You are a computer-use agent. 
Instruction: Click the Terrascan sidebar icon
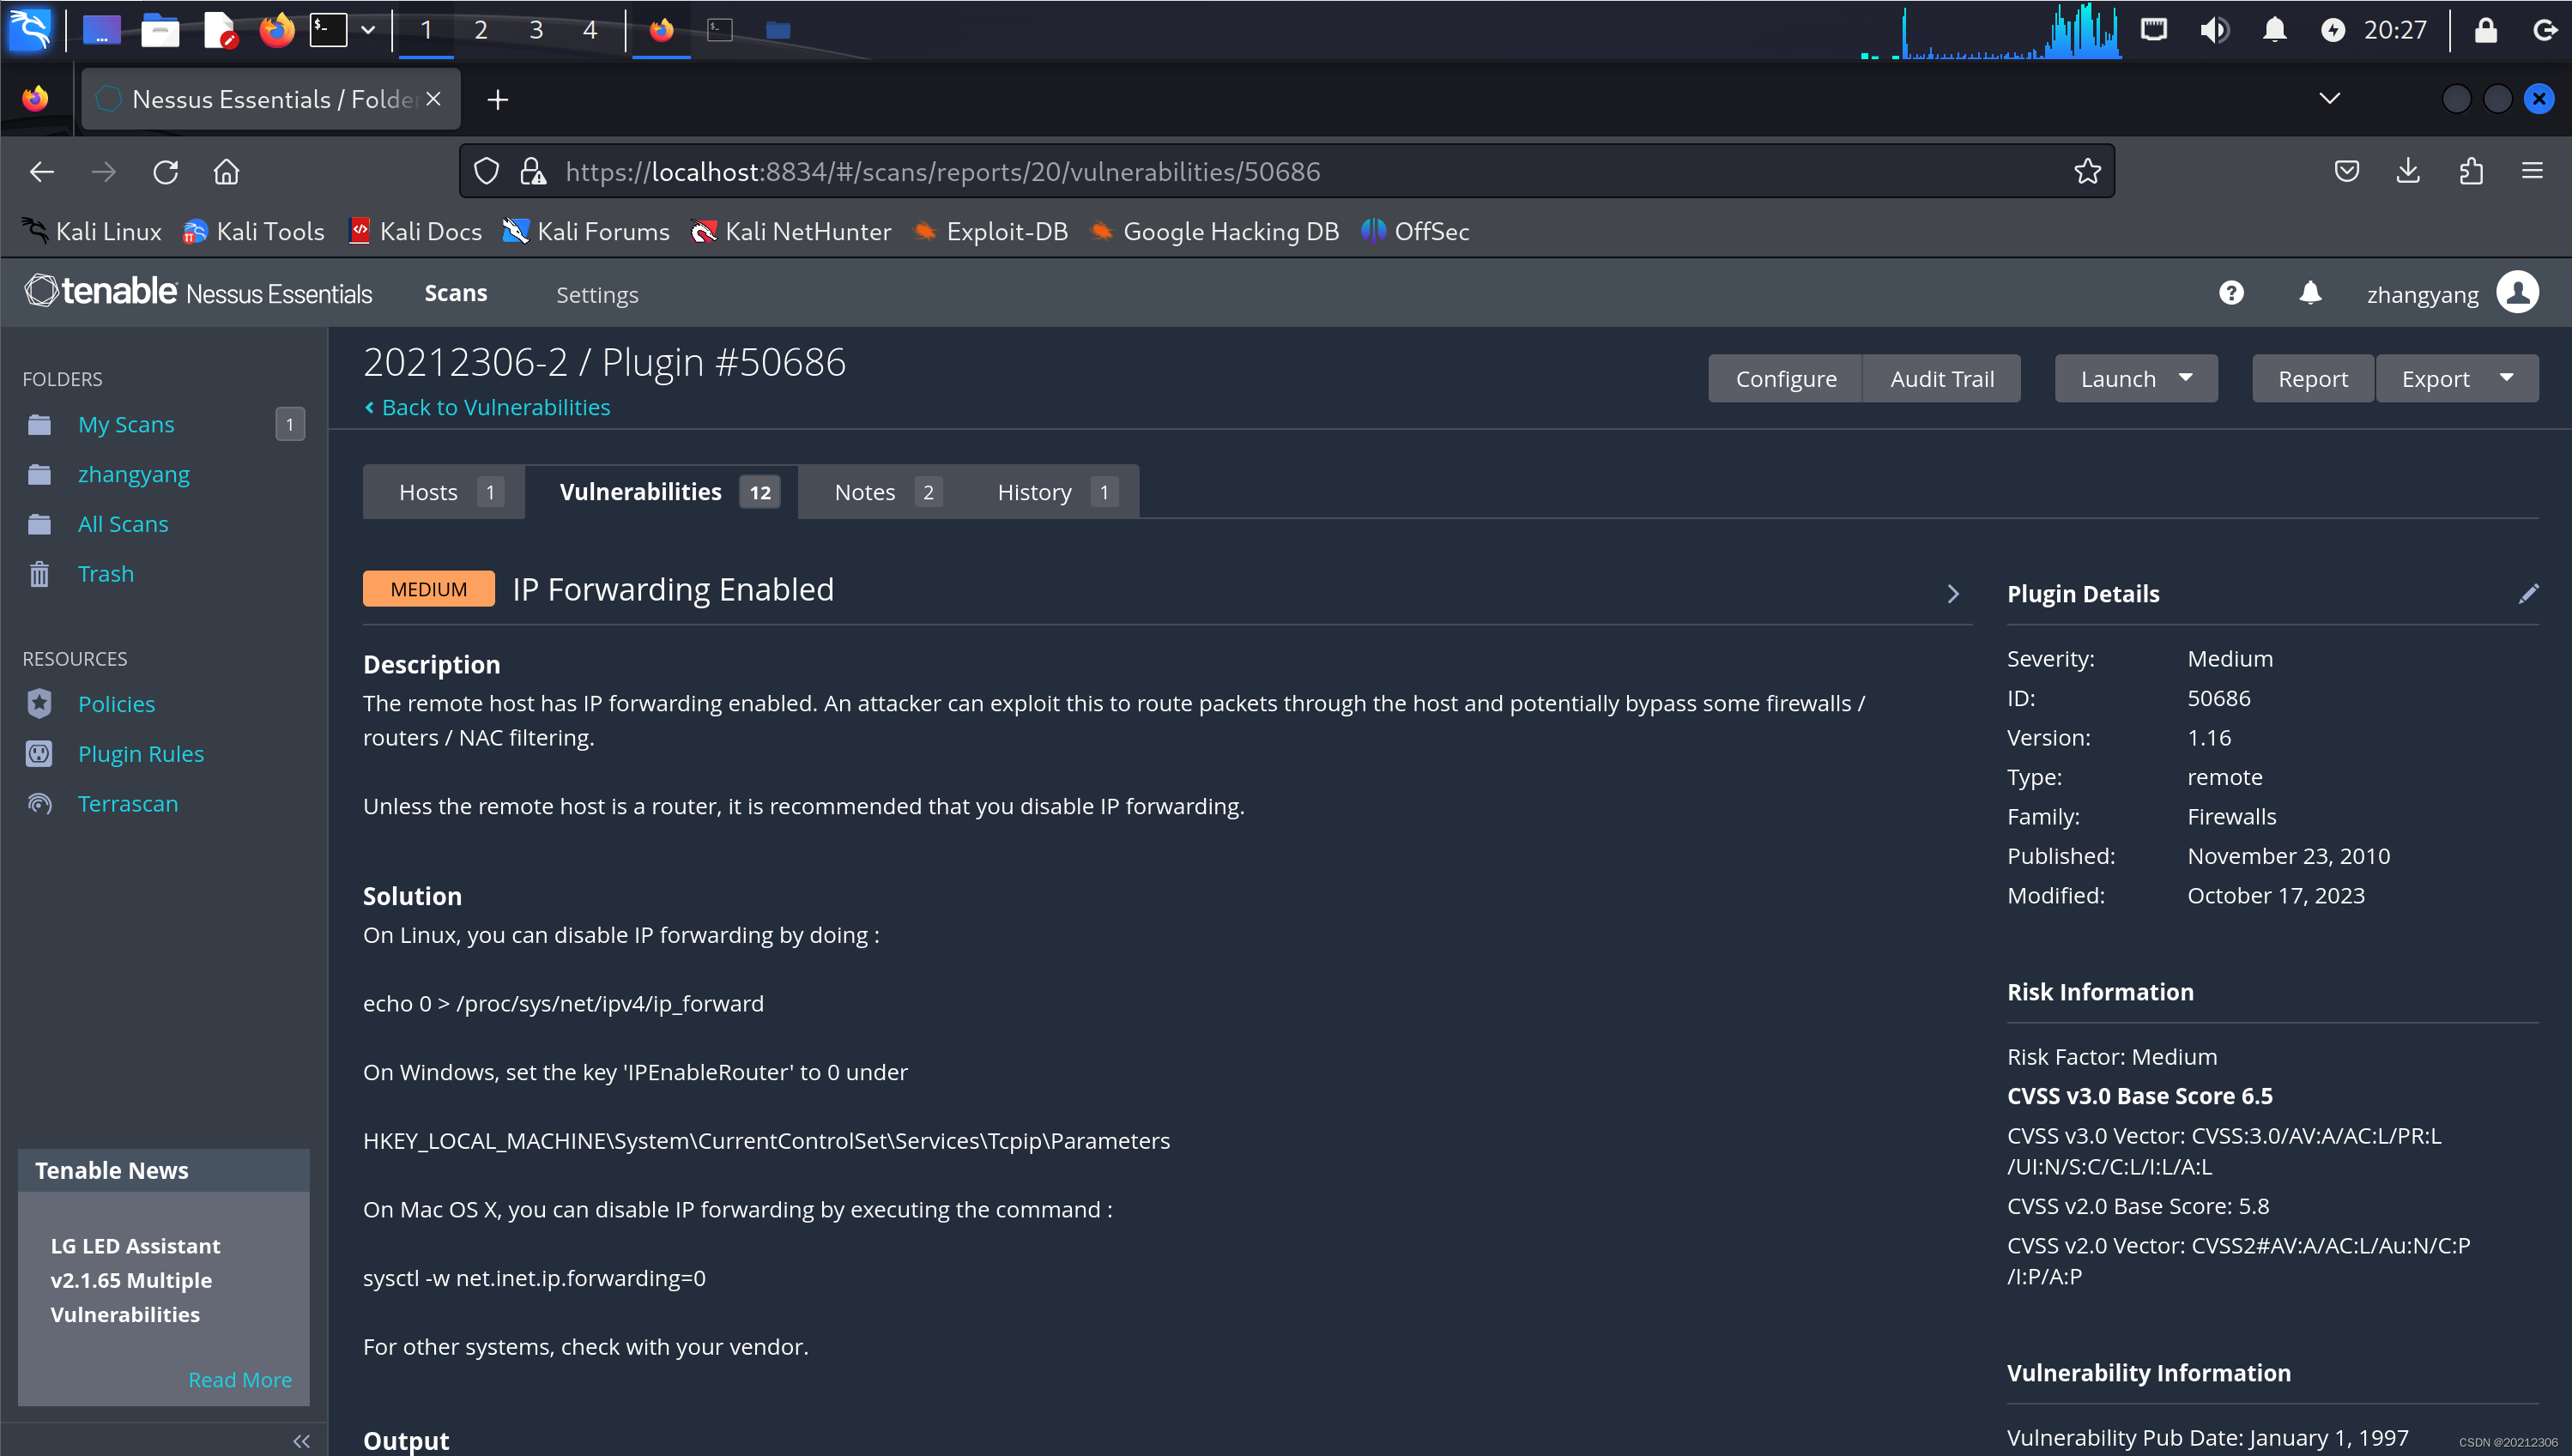pos(39,804)
